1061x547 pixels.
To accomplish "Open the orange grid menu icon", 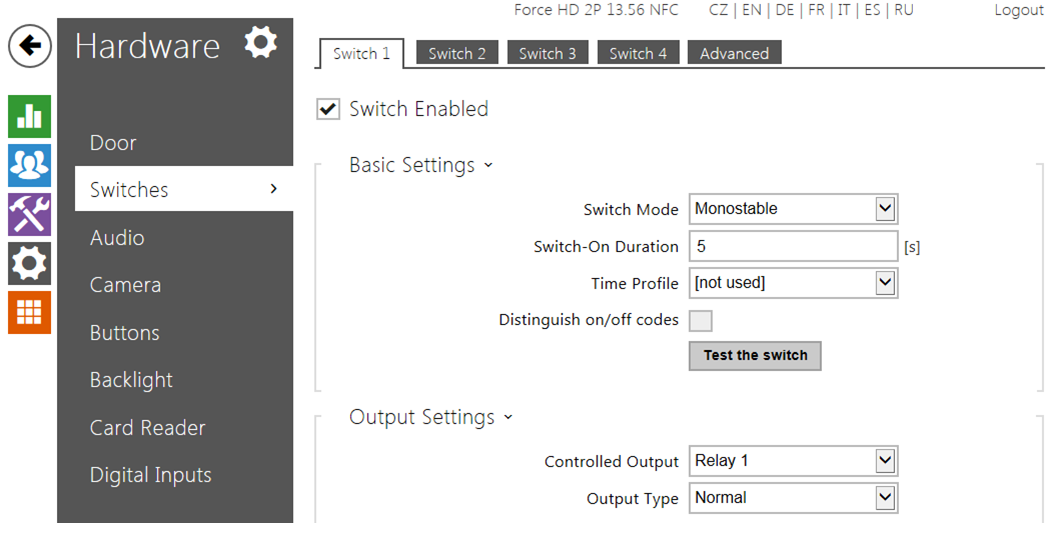I will tap(29, 312).
